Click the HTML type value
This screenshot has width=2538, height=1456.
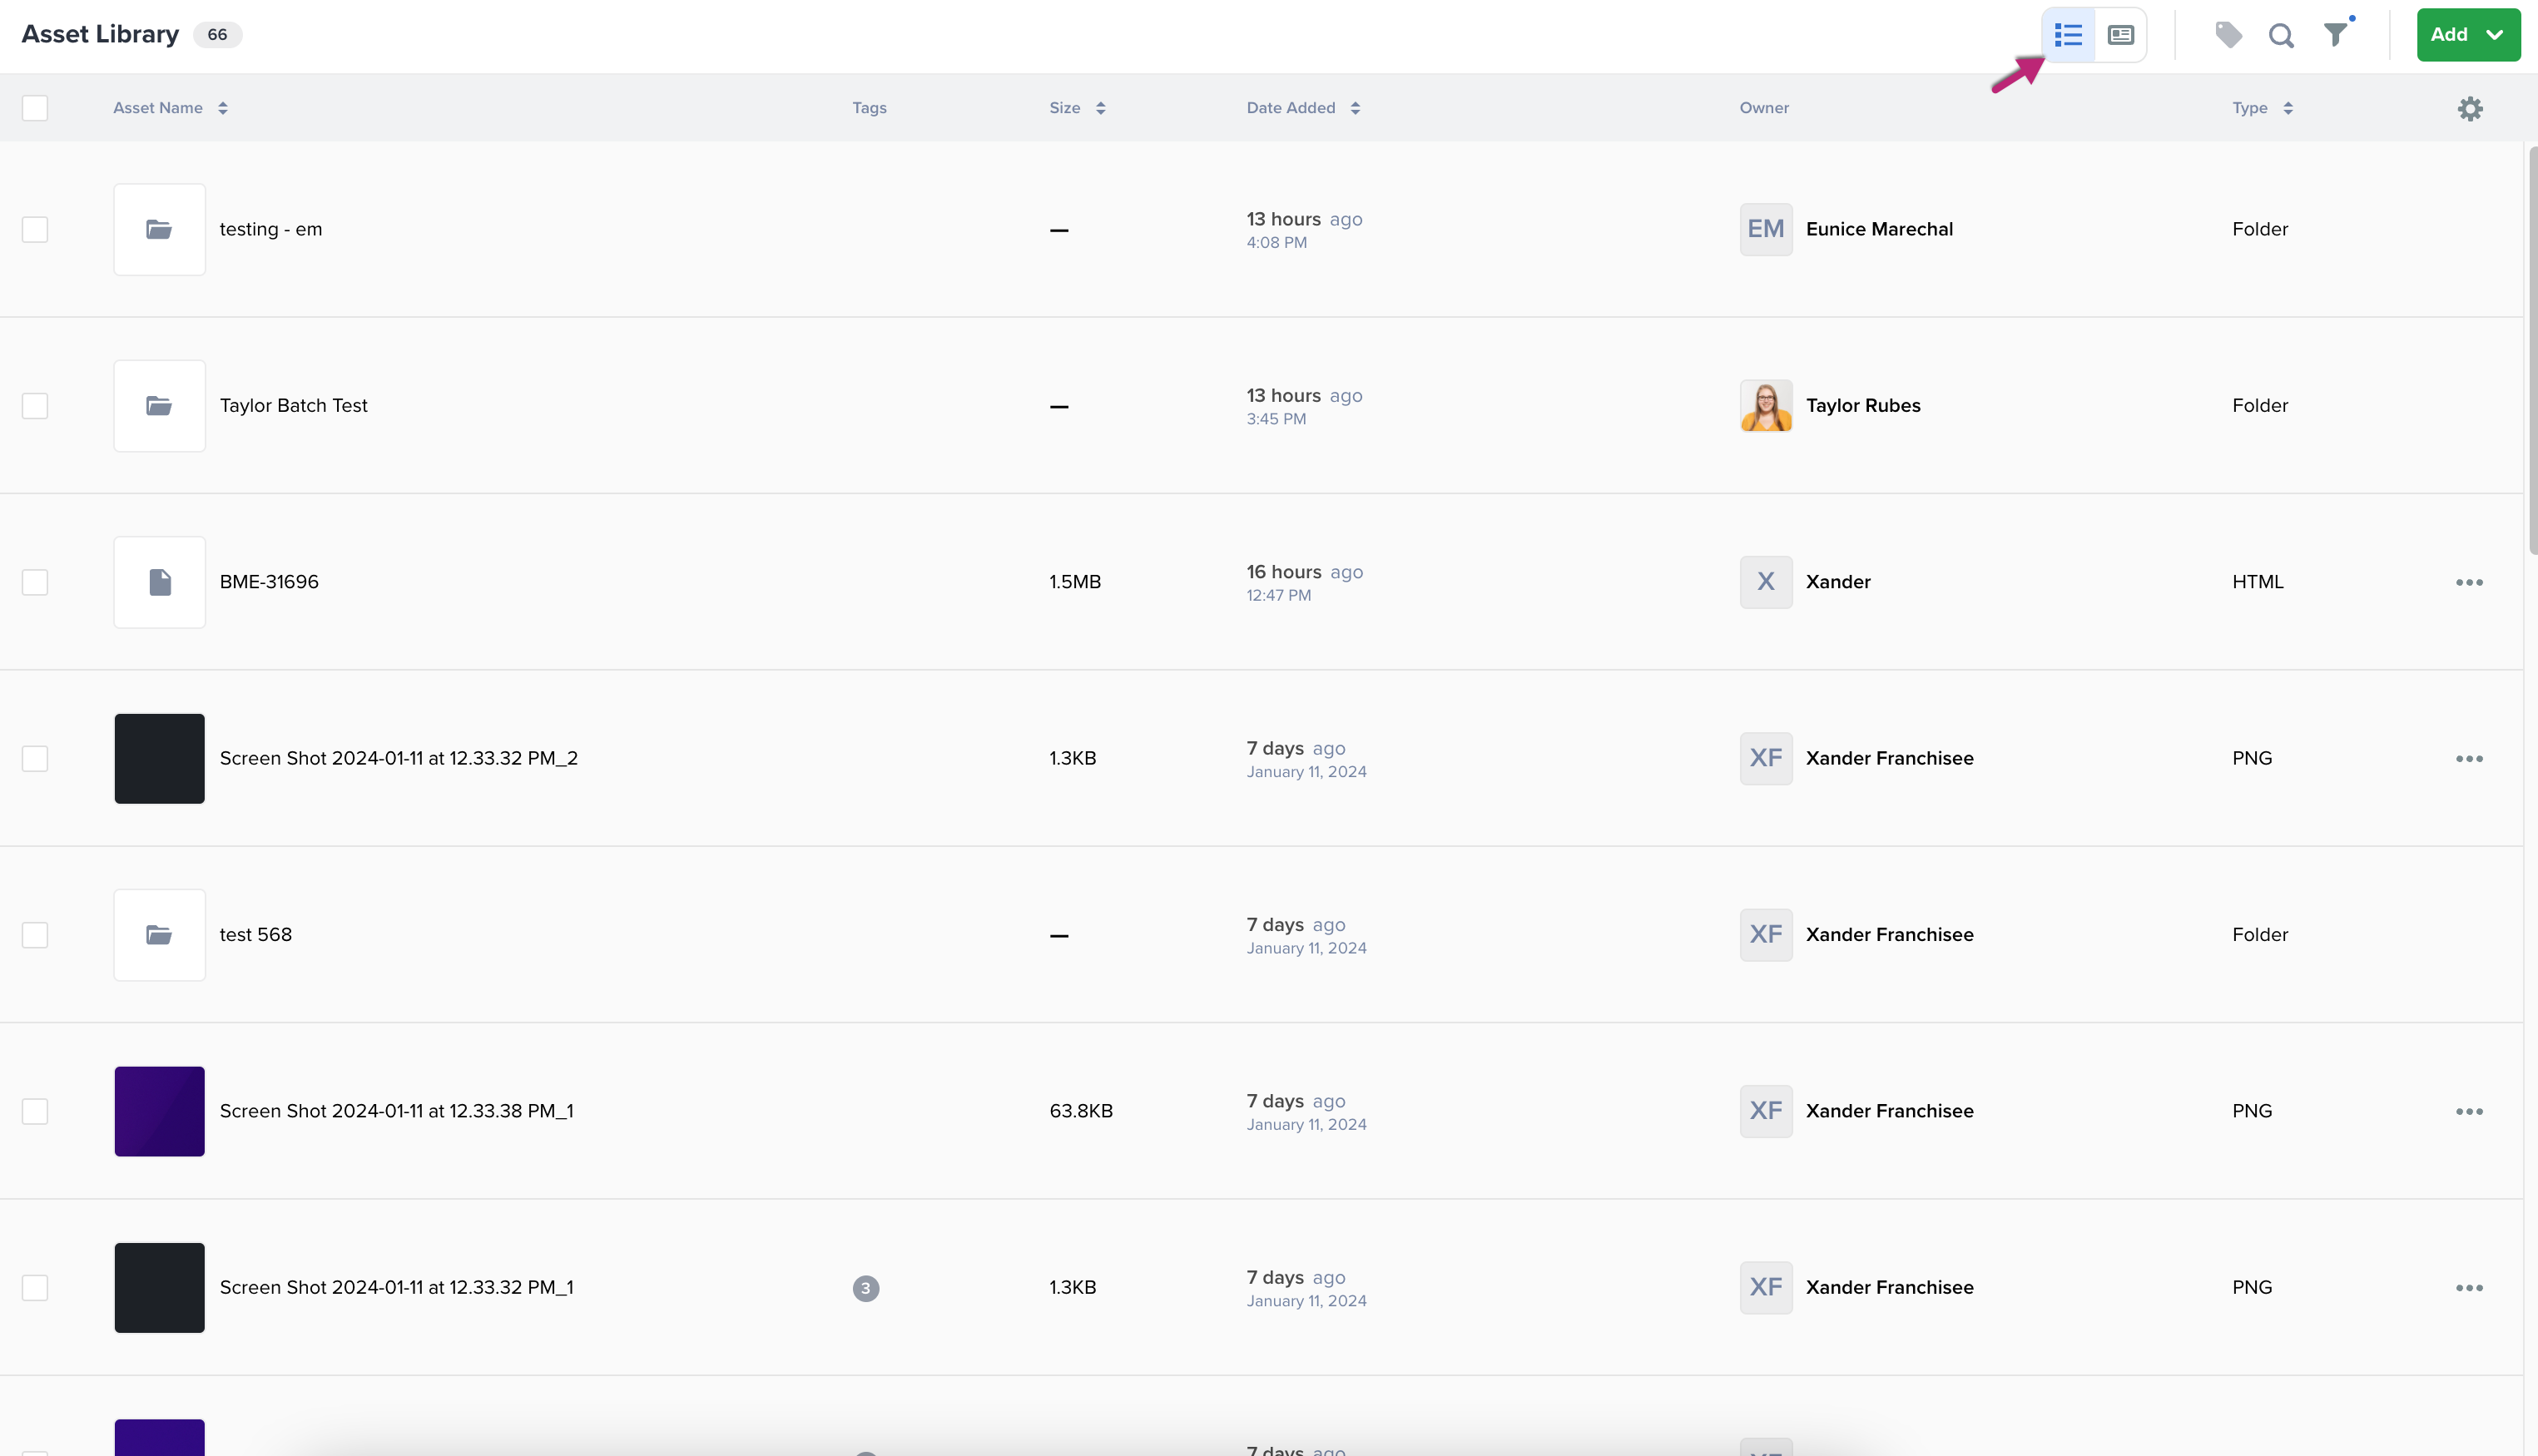click(2258, 582)
